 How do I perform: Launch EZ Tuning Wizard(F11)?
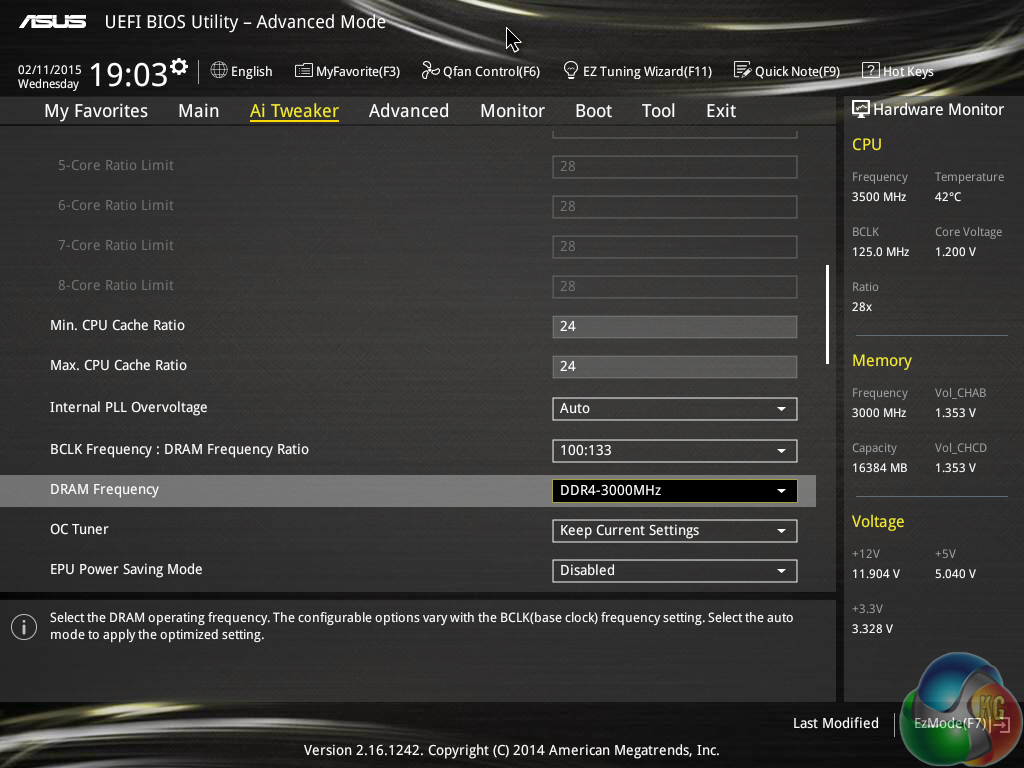point(637,71)
